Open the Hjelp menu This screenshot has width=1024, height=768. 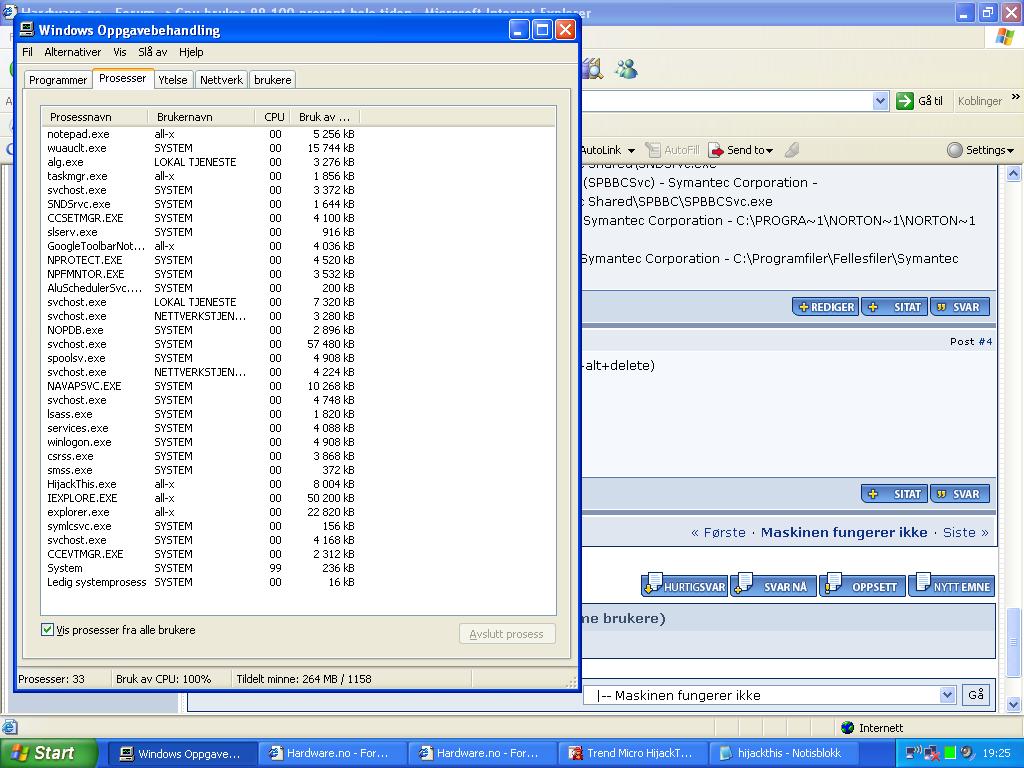[x=191, y=52]
